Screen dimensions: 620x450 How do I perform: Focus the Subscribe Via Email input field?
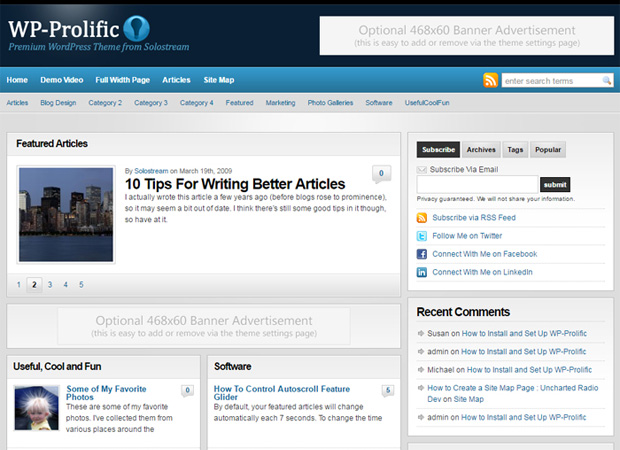(x=478, y=184)
